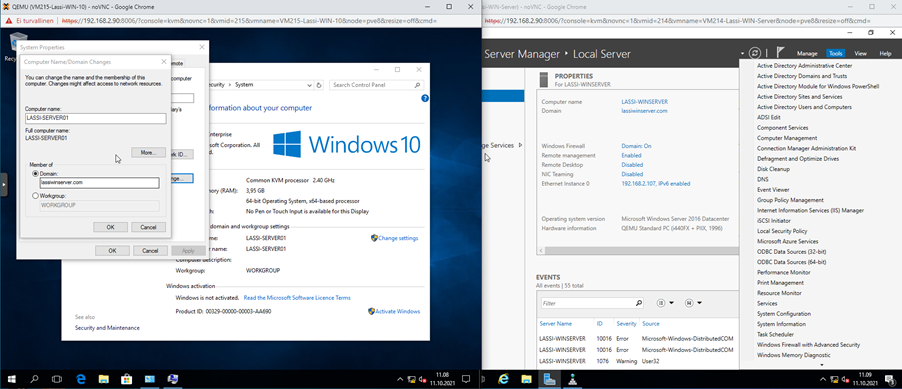The image size is (902, 389).
Task: Open the View menu in Server Manager
Action: coord(860,54)
